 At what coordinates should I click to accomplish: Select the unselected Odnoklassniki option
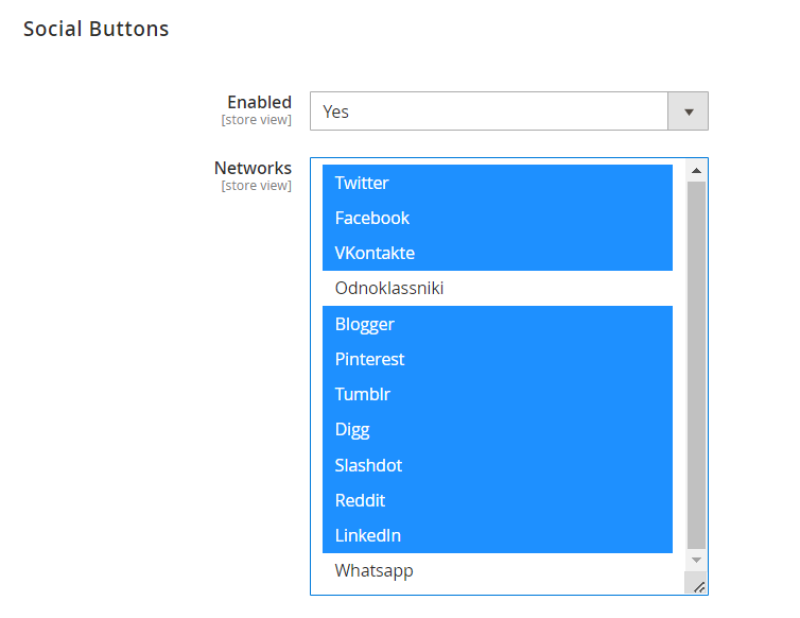click(497, 288)
